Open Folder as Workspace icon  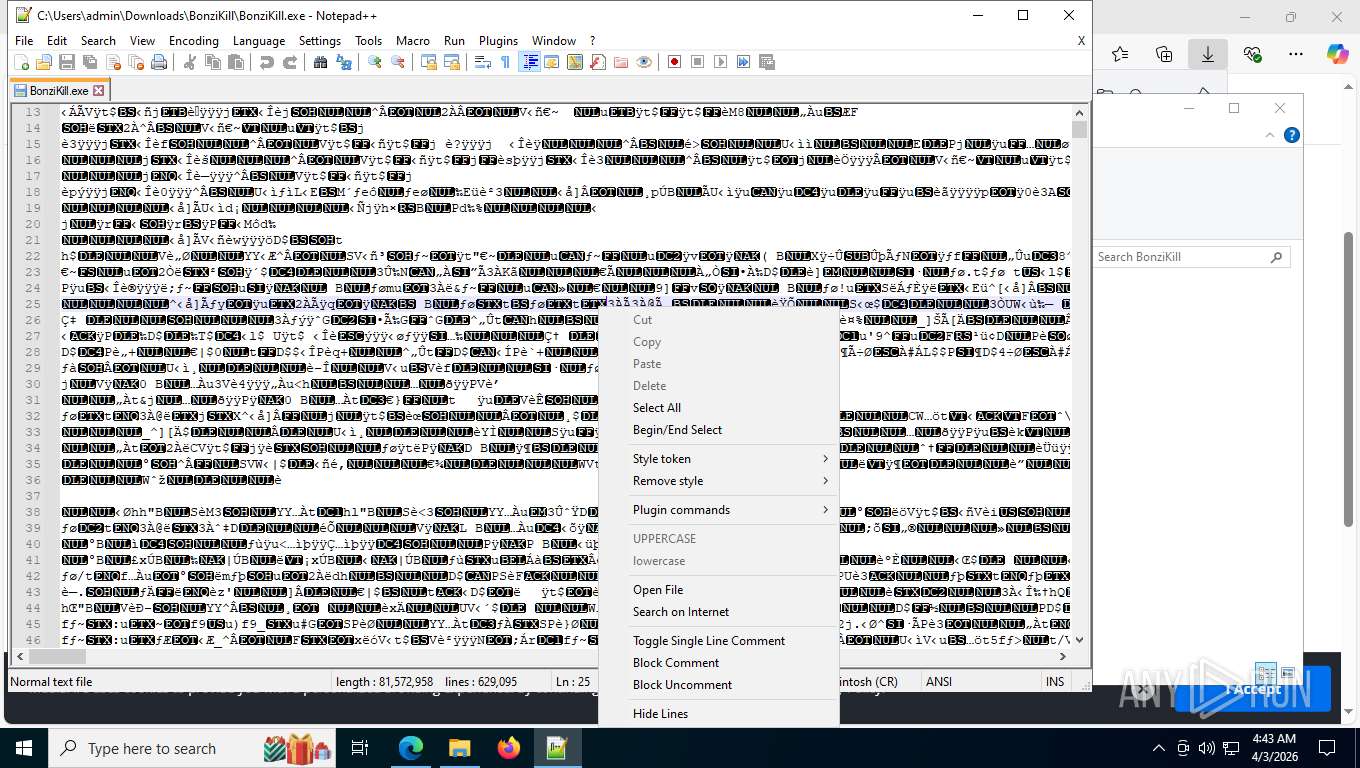[x=621, y=62]
